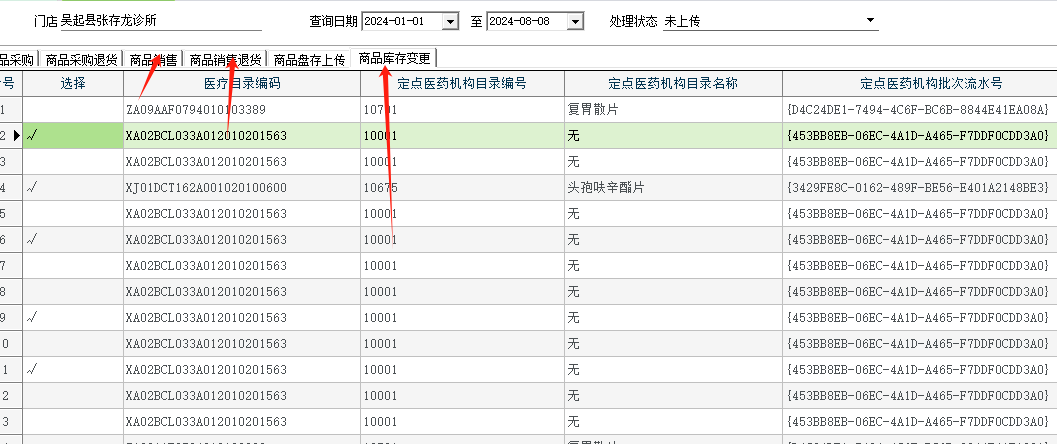
Task: Click the 商品库存变更 tab
Action: click(394, 58)
